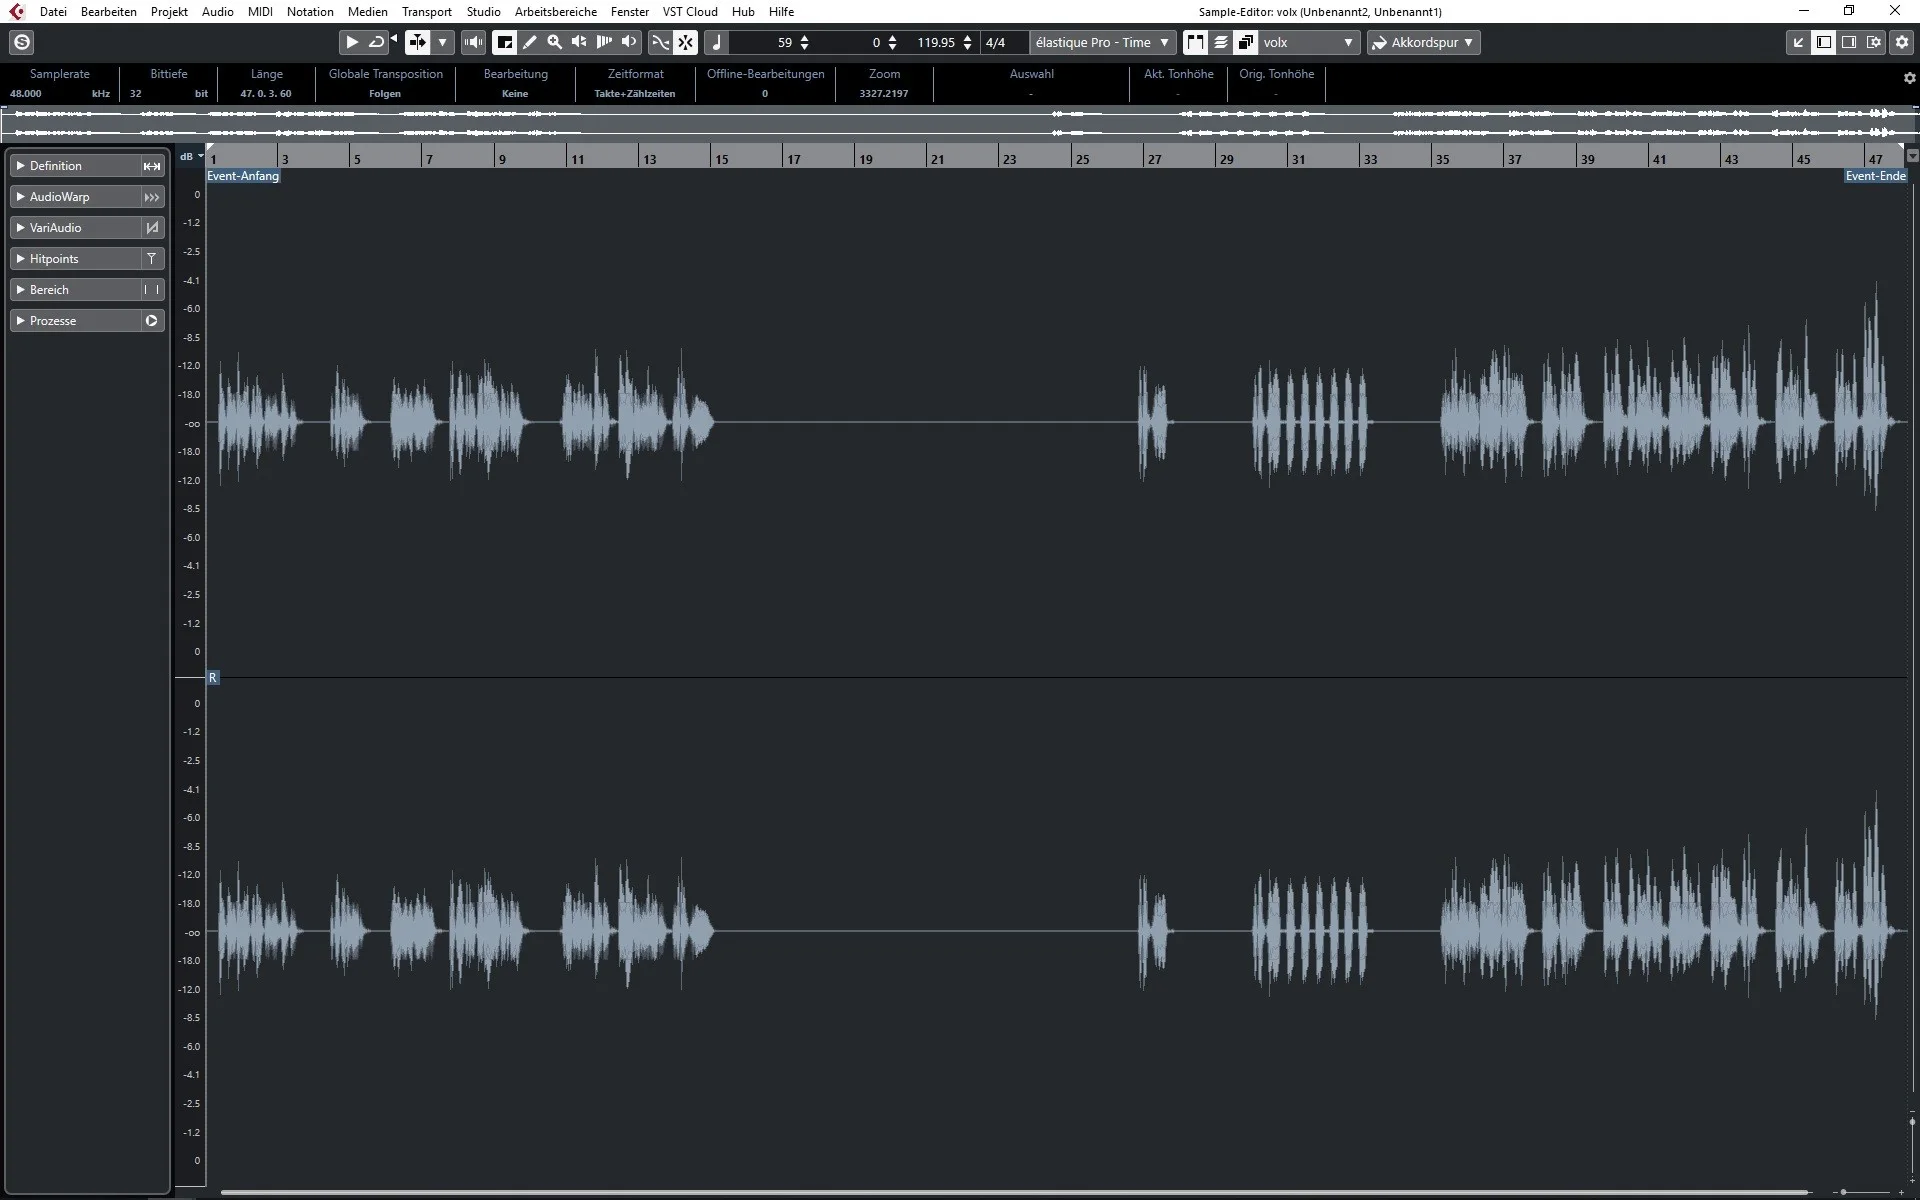The width and height of the screenshot is (1920, 1200).
Task: Open toolbar settings gear
Action: [1901, 42]
